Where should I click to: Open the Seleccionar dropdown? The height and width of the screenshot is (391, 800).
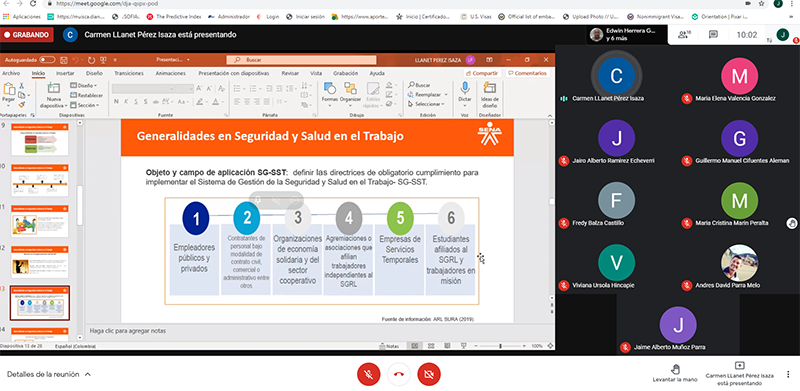pos(427,104)
